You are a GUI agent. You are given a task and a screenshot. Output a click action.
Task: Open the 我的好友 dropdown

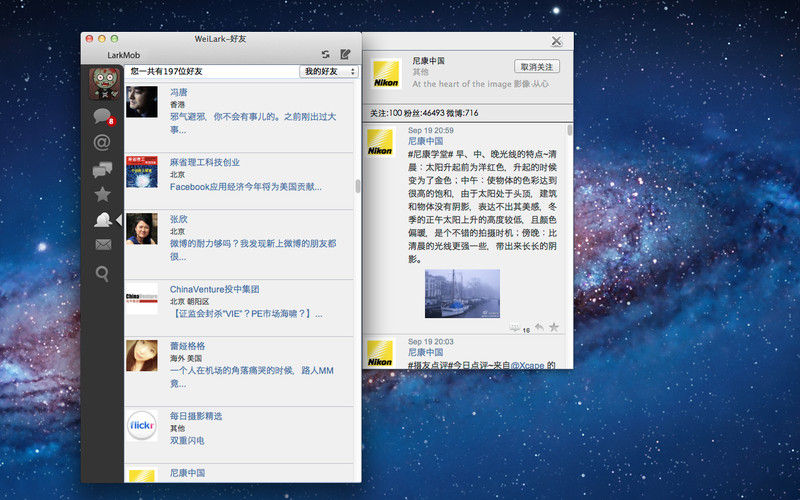pos(329,71)
